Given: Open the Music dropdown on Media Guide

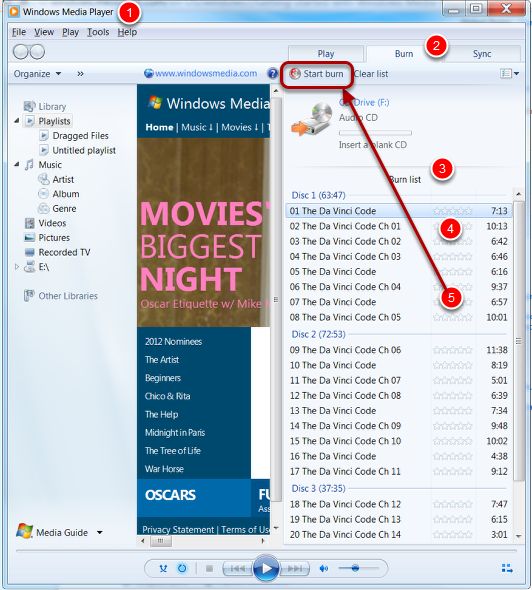Looking at the screenshot, I should click(x=197, y=127).
